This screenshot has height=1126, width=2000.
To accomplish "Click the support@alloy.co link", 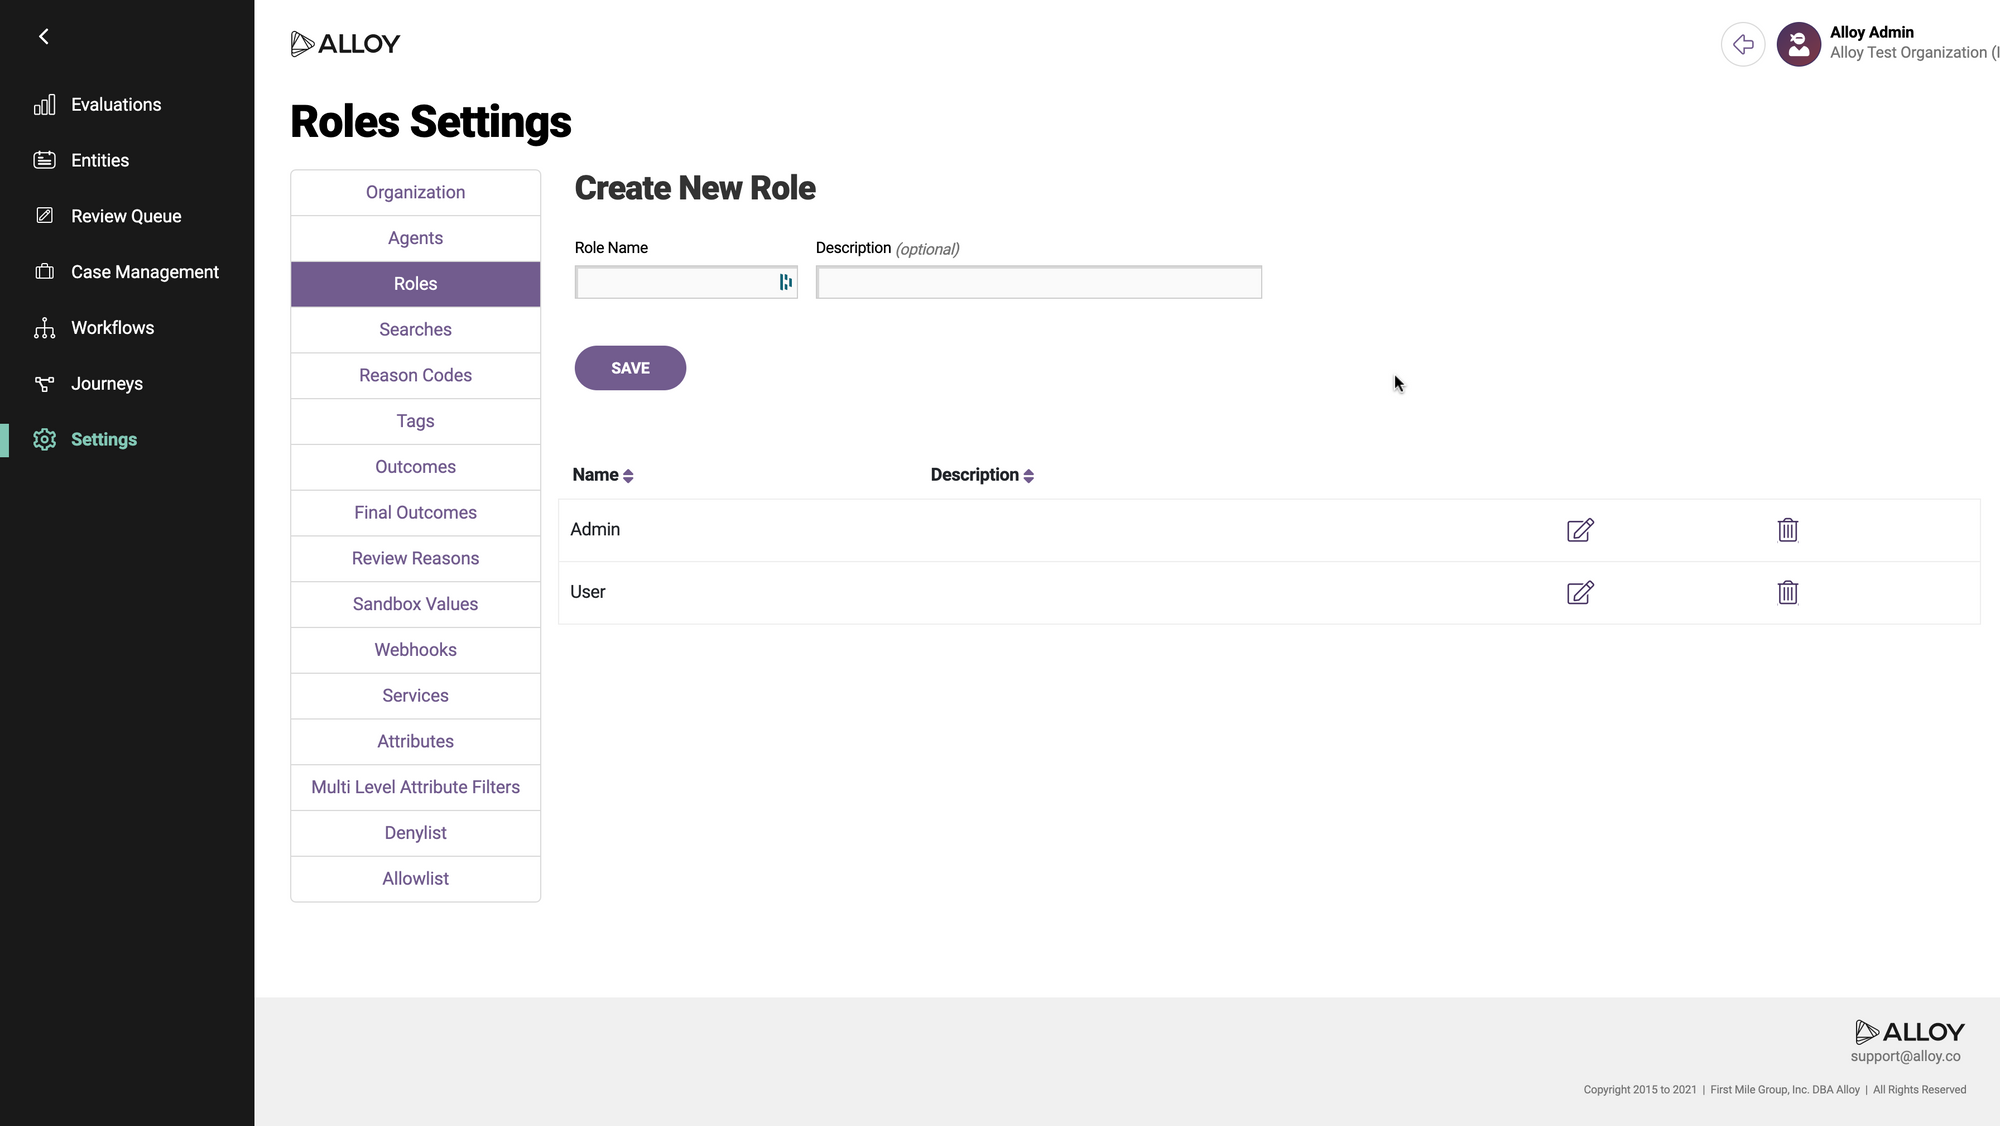I will click(1905, 1056).
